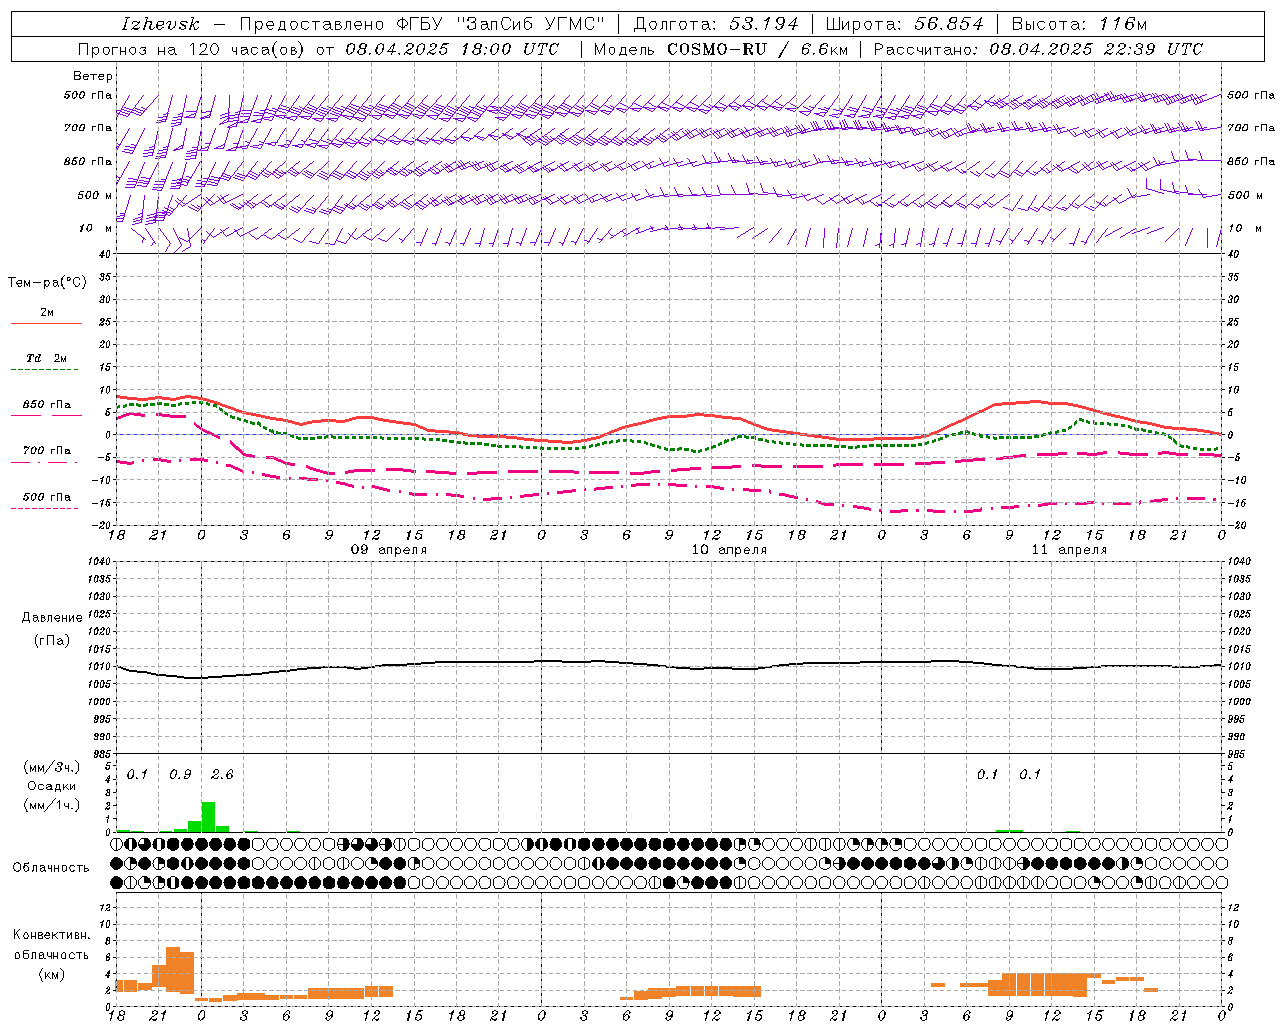Click the Осадки panel label
This screenshot has width=1280, height=1024.
[51, 786]
